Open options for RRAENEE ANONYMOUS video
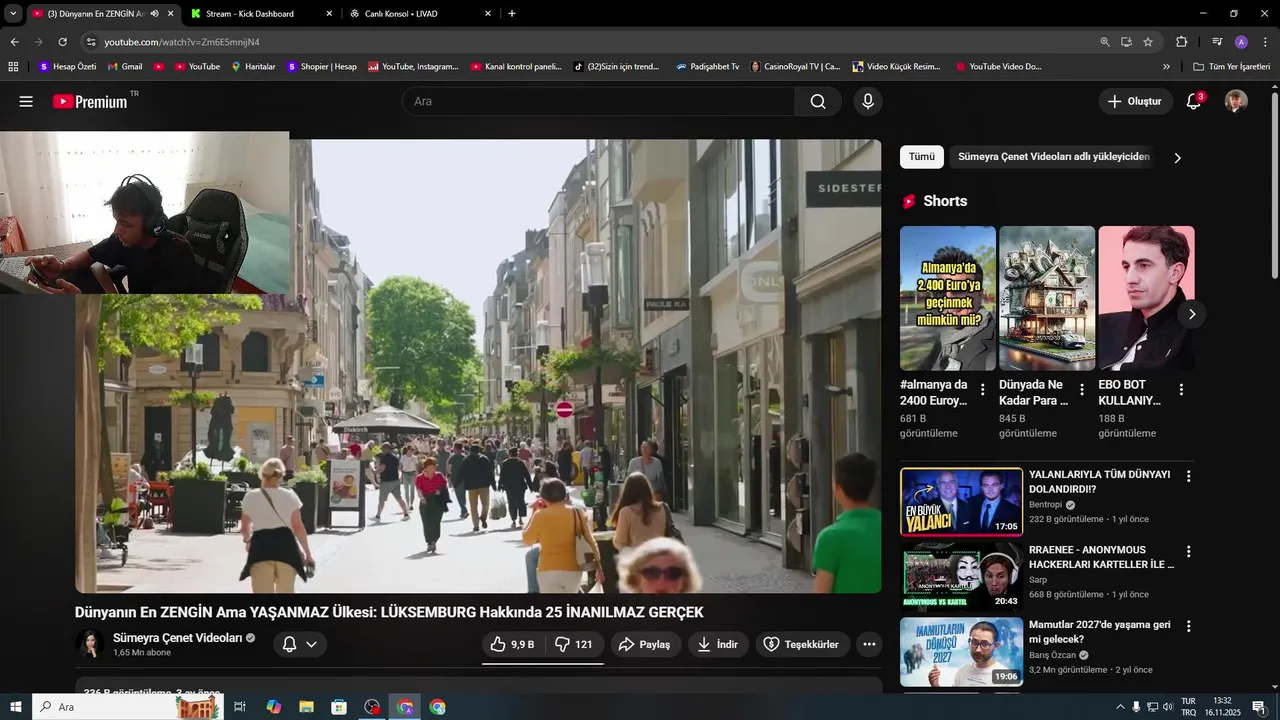Viewport: 1280px width, 720px height. tap(1189, 552)
